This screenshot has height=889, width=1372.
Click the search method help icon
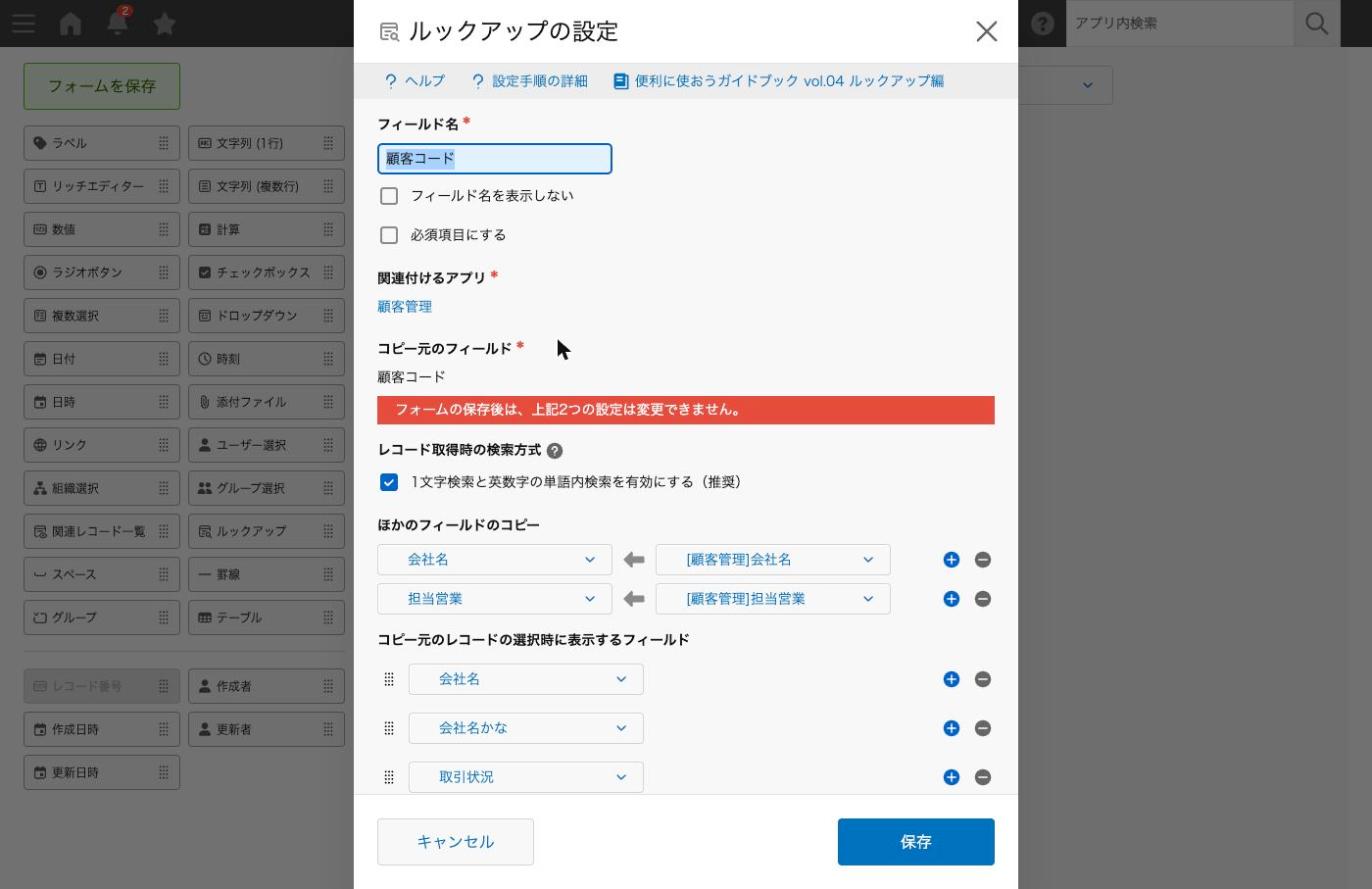click(555, 451)
